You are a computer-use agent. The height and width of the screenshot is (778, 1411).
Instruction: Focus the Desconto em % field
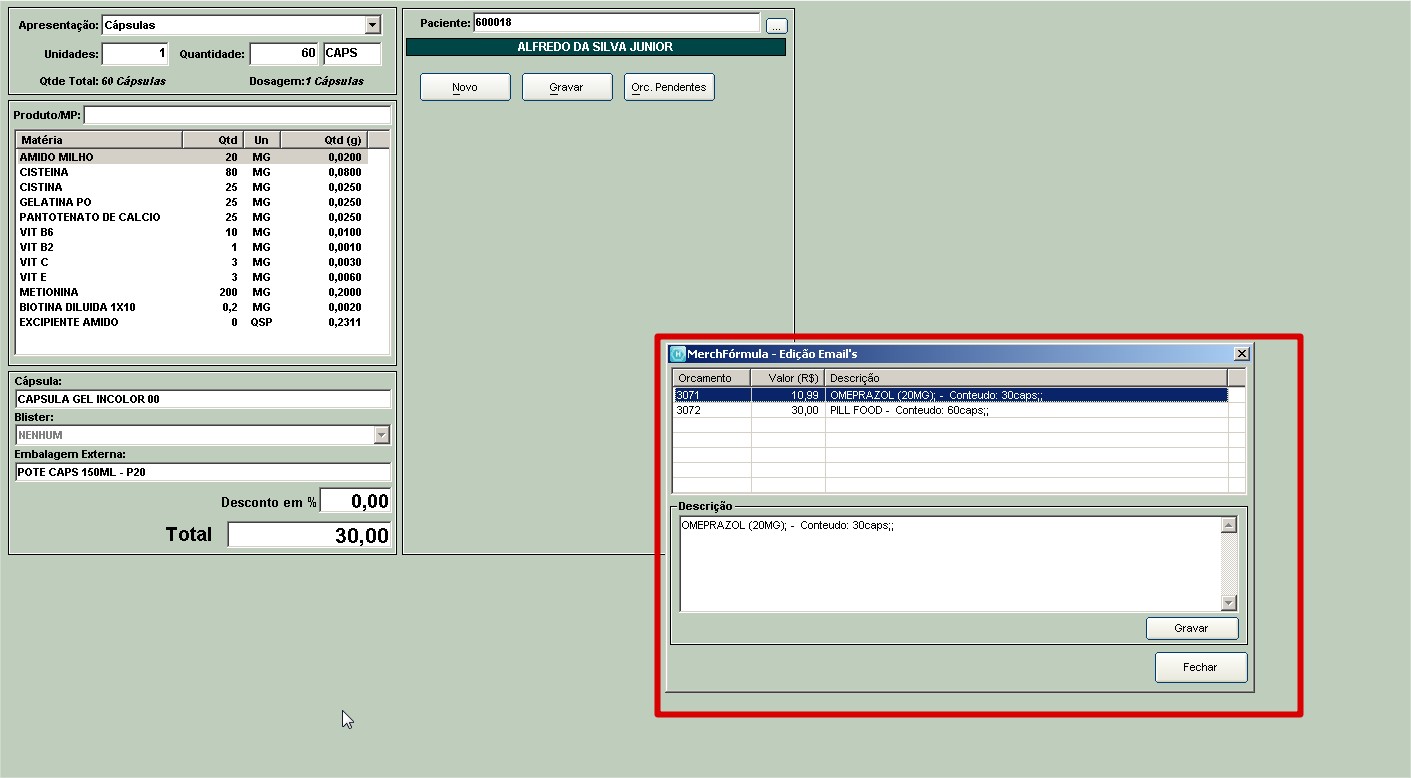[x=355, y=501]
